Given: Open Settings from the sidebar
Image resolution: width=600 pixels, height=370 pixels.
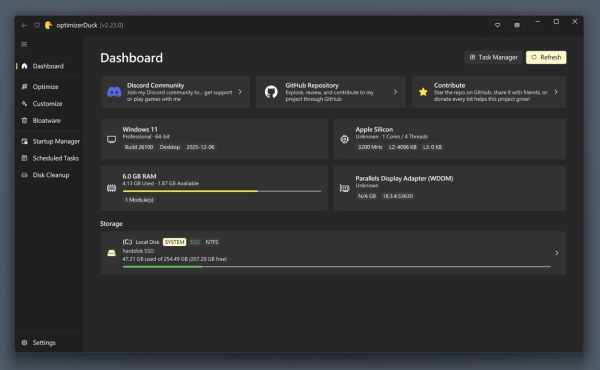Looking at the screenshot, I should [49, 342].
